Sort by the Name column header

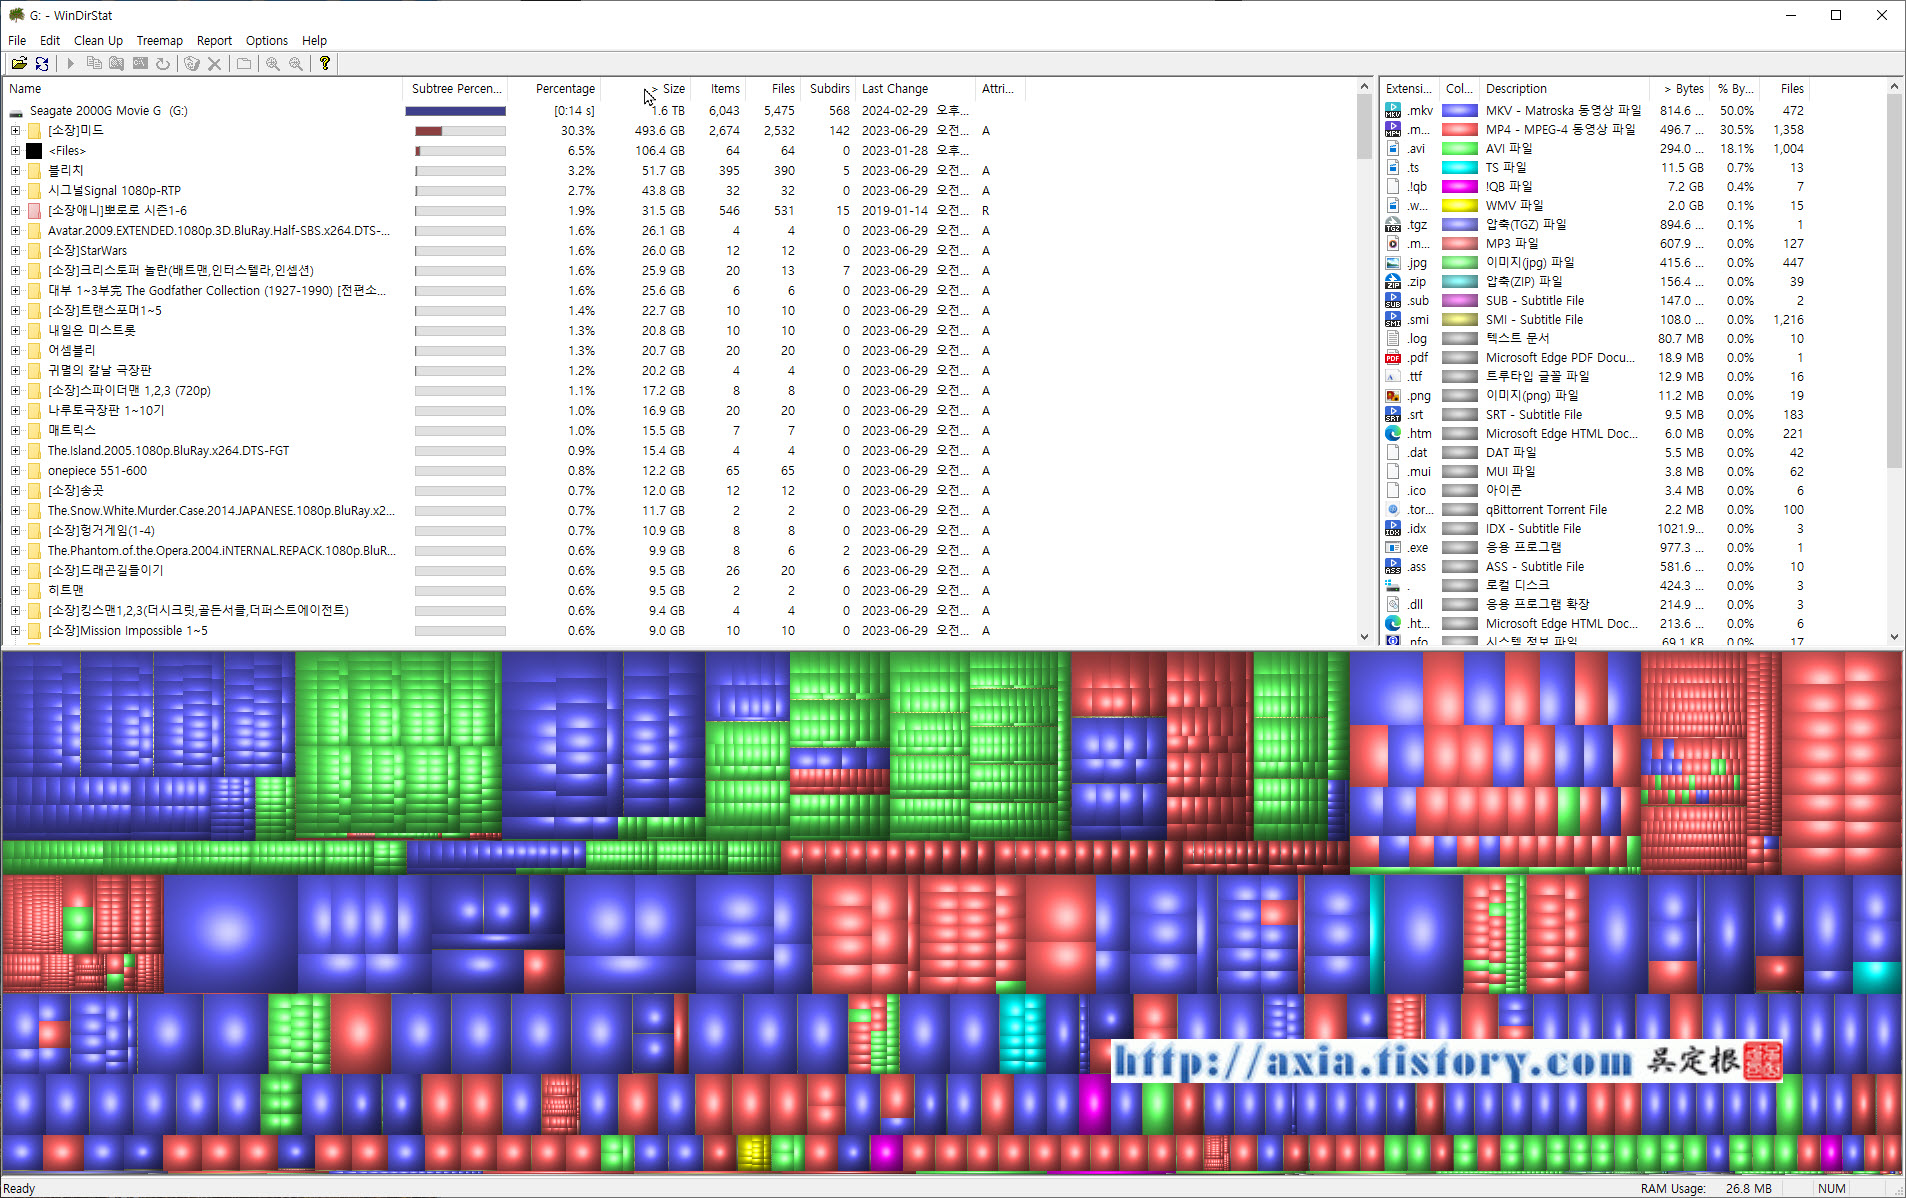[202, 89]
